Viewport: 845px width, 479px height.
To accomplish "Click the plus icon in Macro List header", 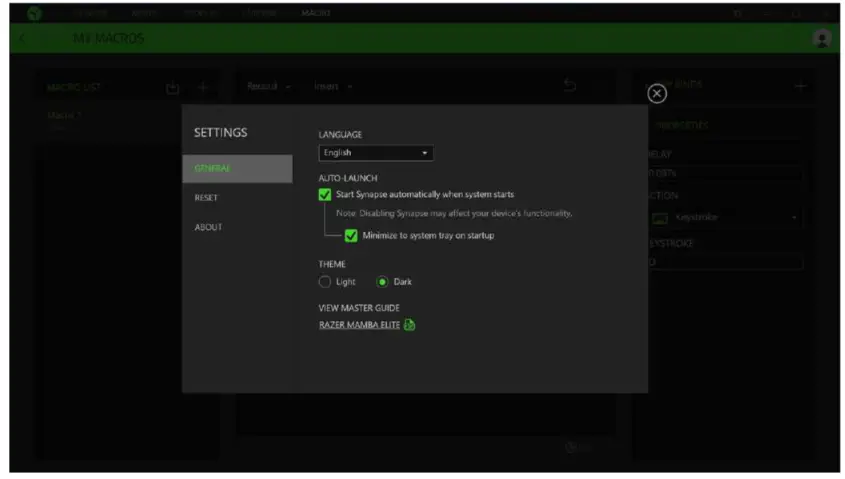I will pos(203,87).
